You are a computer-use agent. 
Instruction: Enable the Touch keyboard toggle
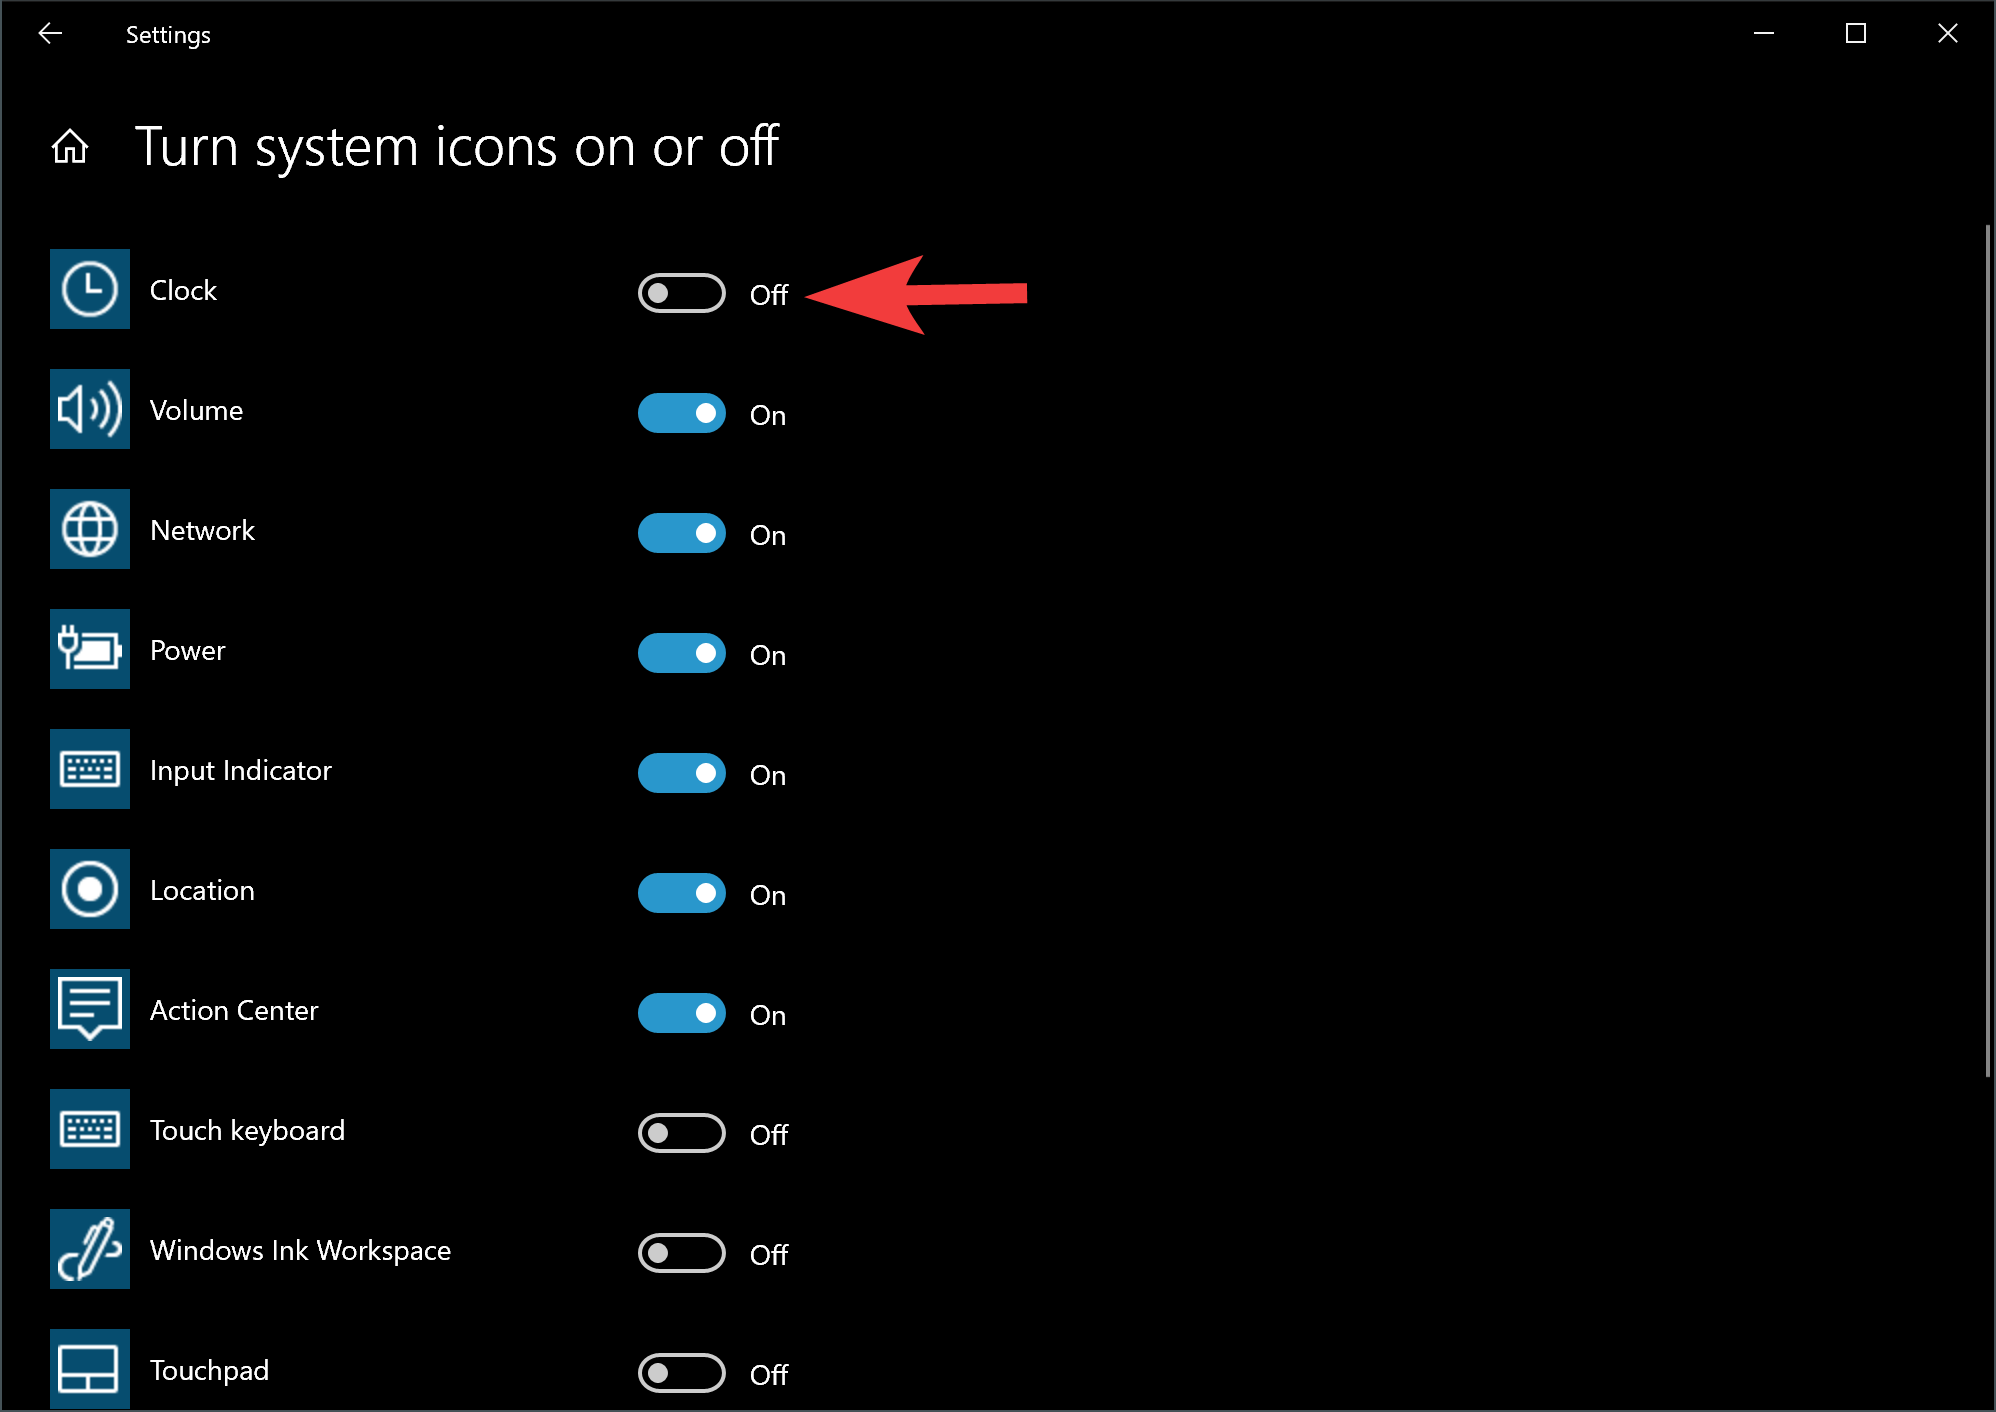pyautogui.click(x=682, y=1132)
